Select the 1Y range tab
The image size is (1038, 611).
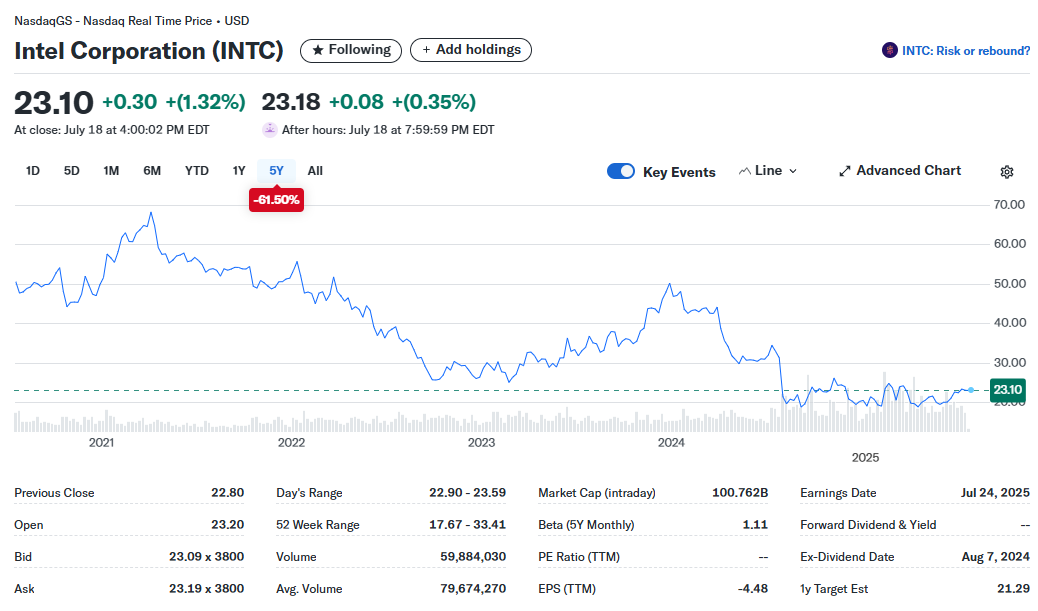[239, 171]
